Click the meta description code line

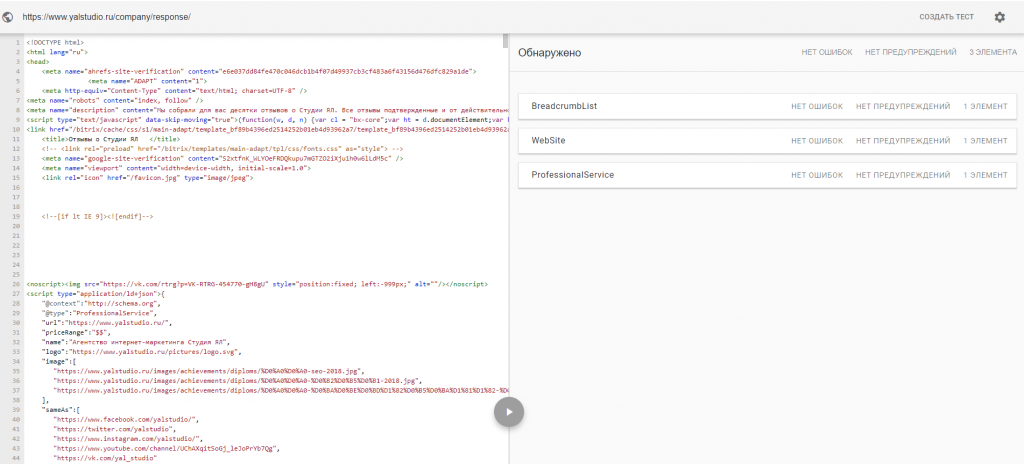(x=267, y=111)
